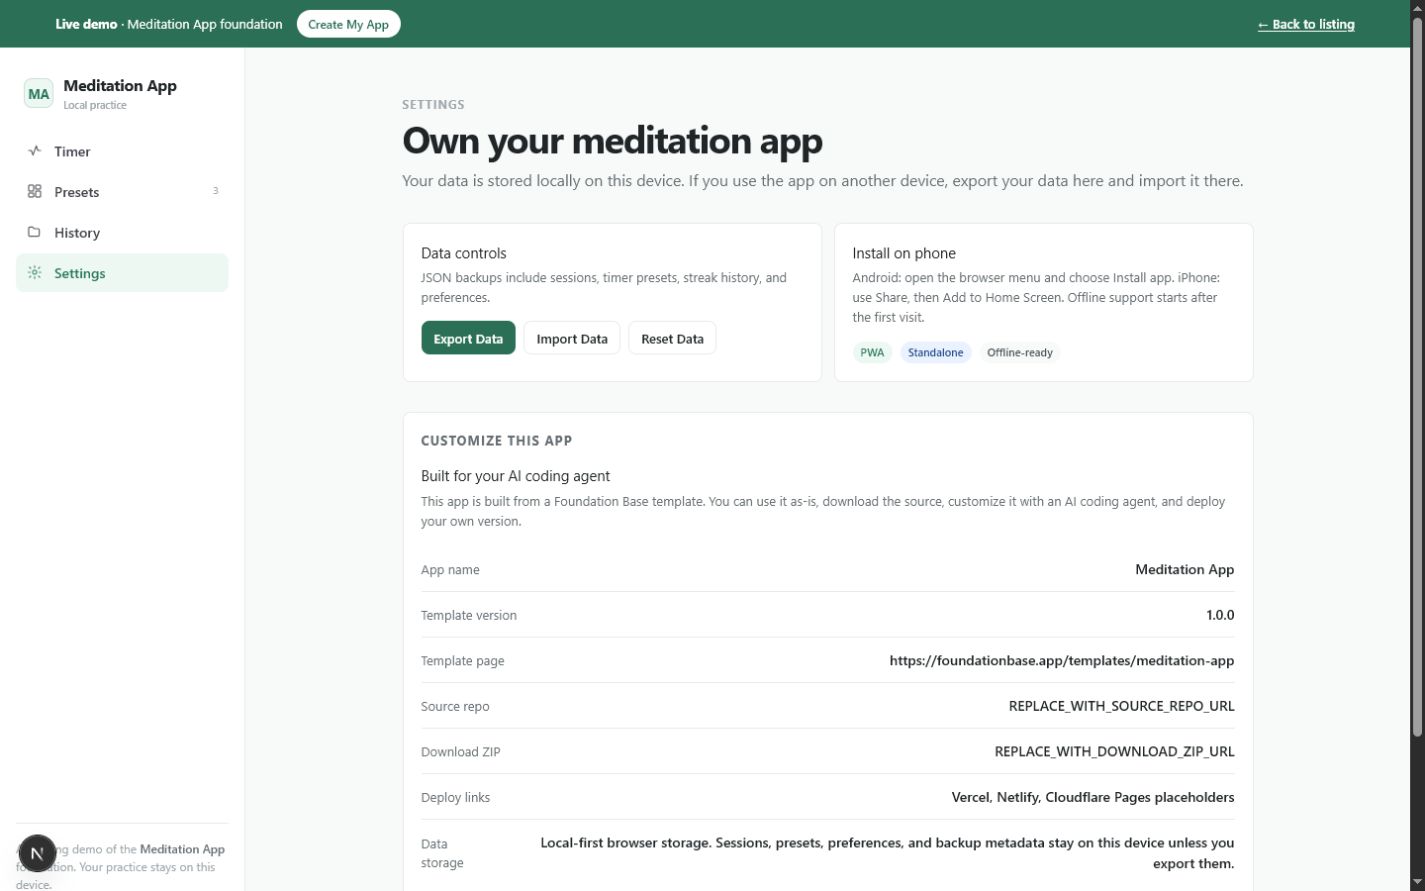The height and width of the screenshot is (891, 1425).
Task: Click the Reset Data button
Action: (672, 338)
